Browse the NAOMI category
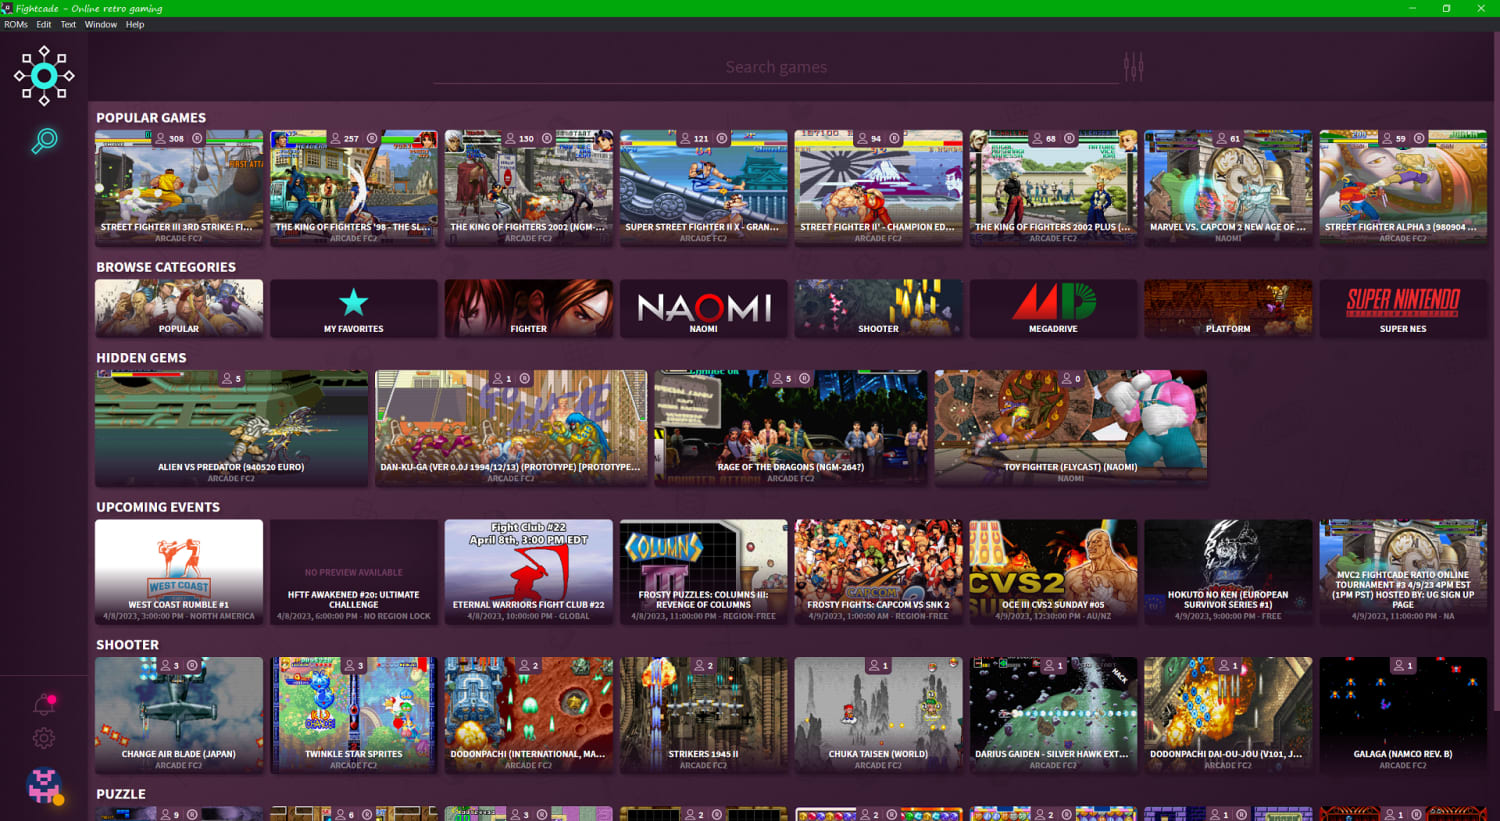Image resolution: width=1500 pixels, height=821 pixels. (704, 308)
